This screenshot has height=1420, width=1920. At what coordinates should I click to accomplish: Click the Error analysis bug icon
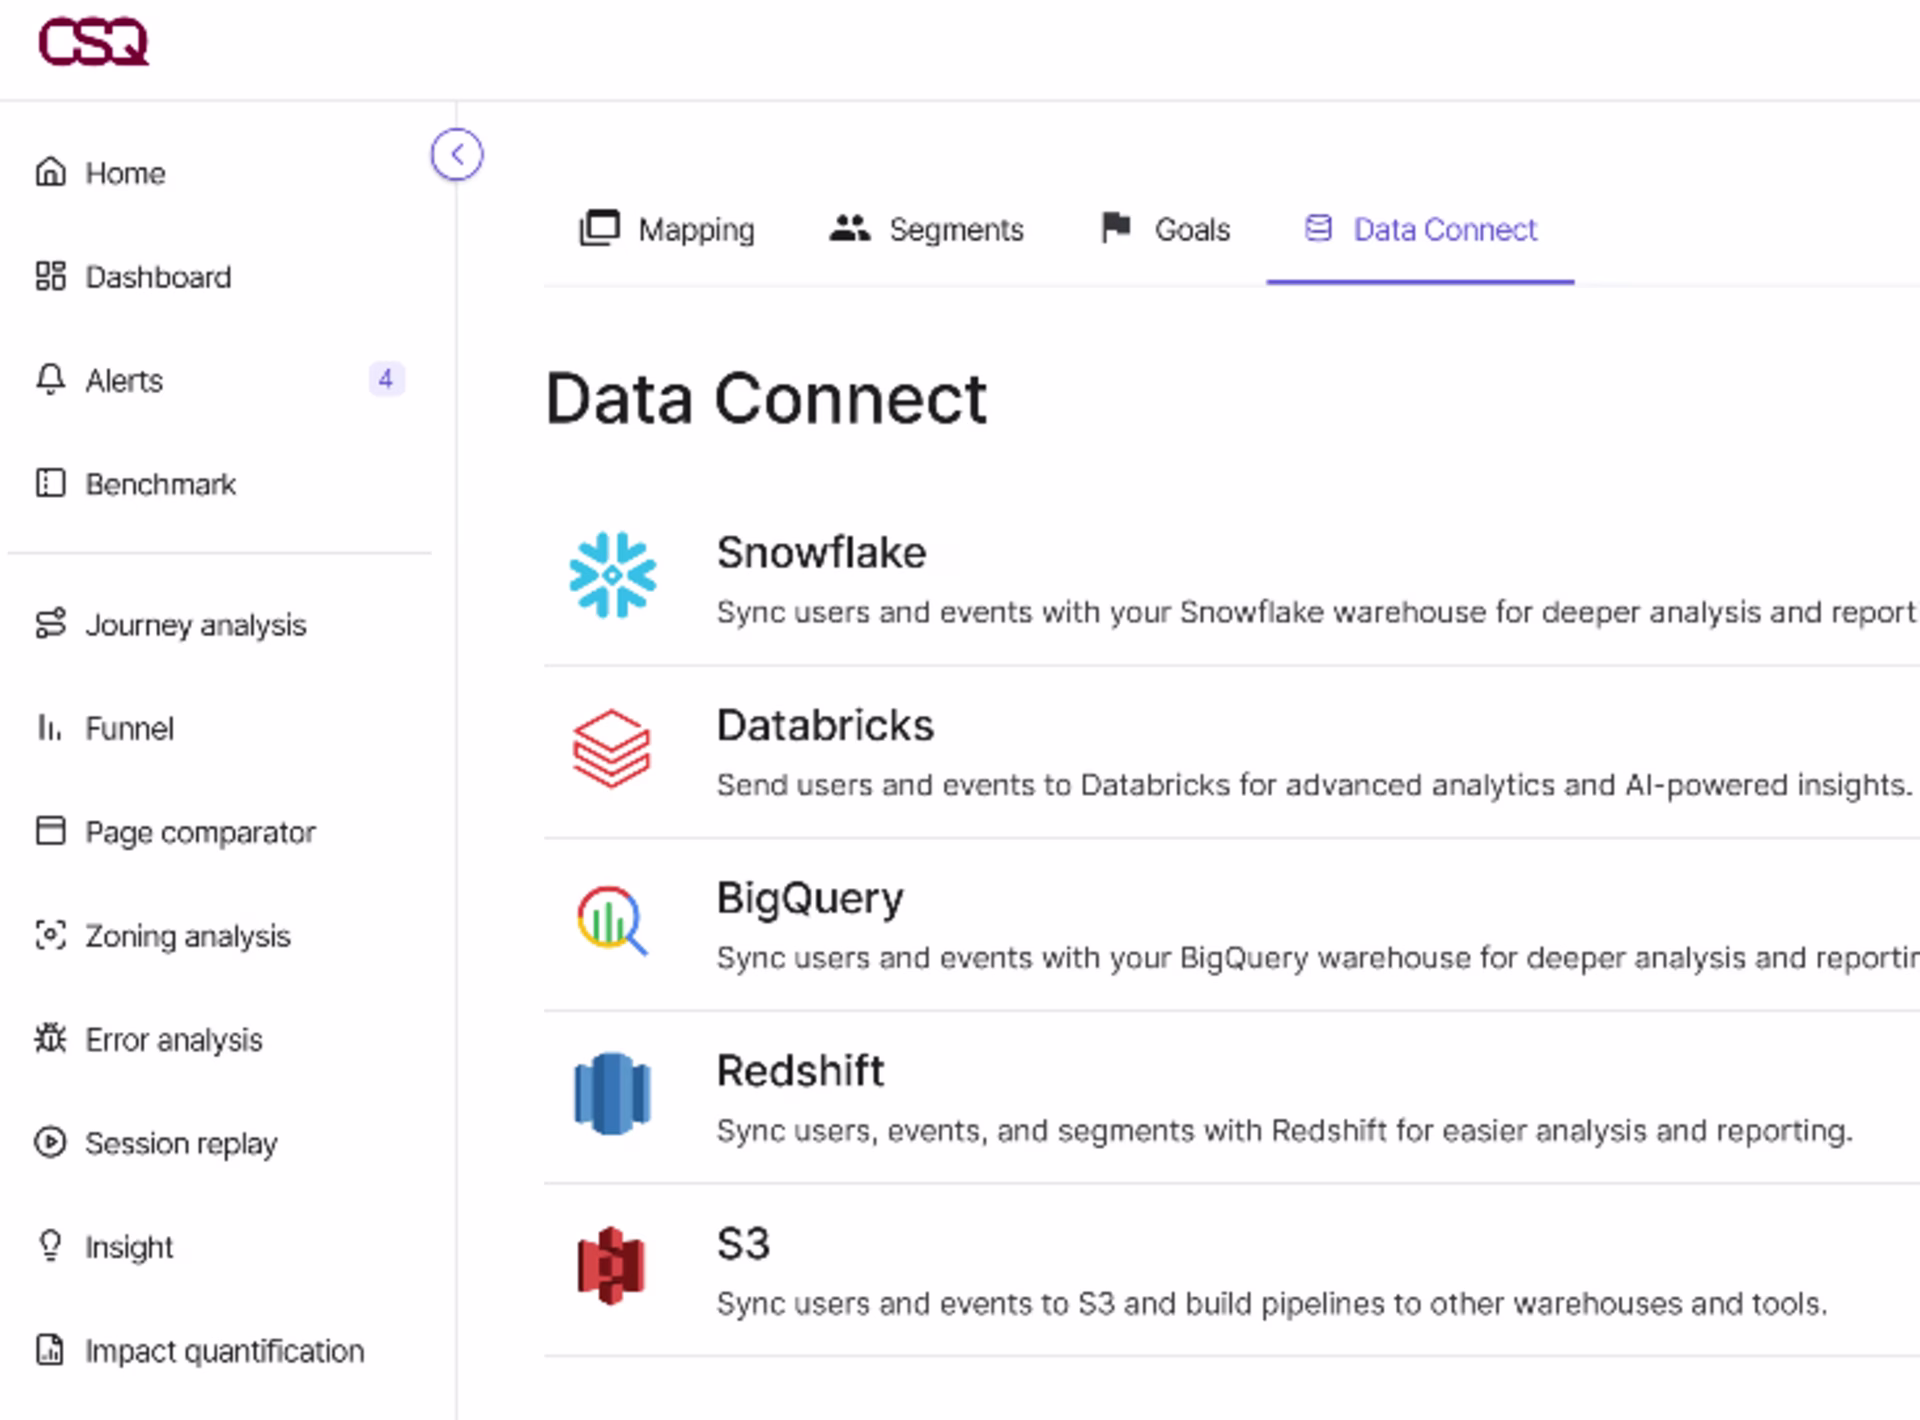50,1039
